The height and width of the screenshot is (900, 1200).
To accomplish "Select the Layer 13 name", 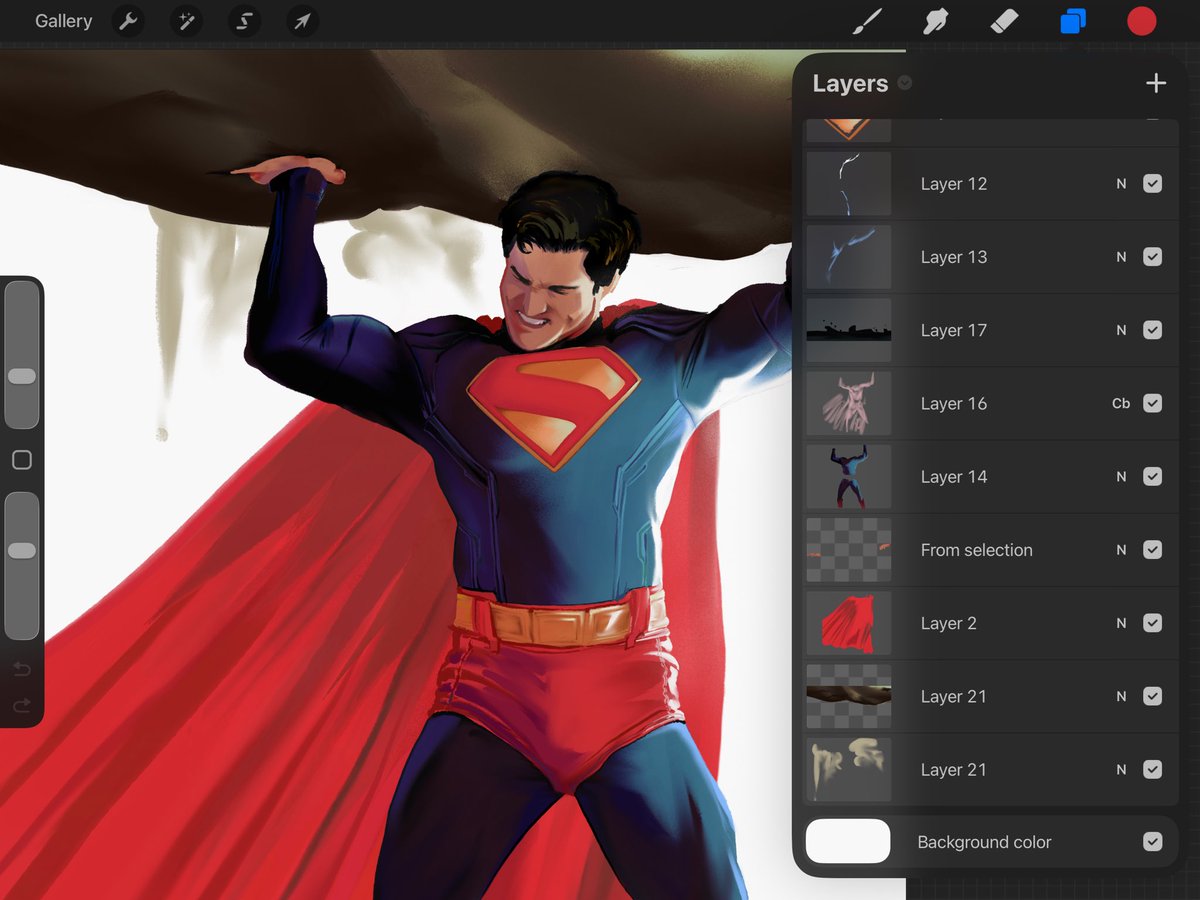I will coord(954,257).
